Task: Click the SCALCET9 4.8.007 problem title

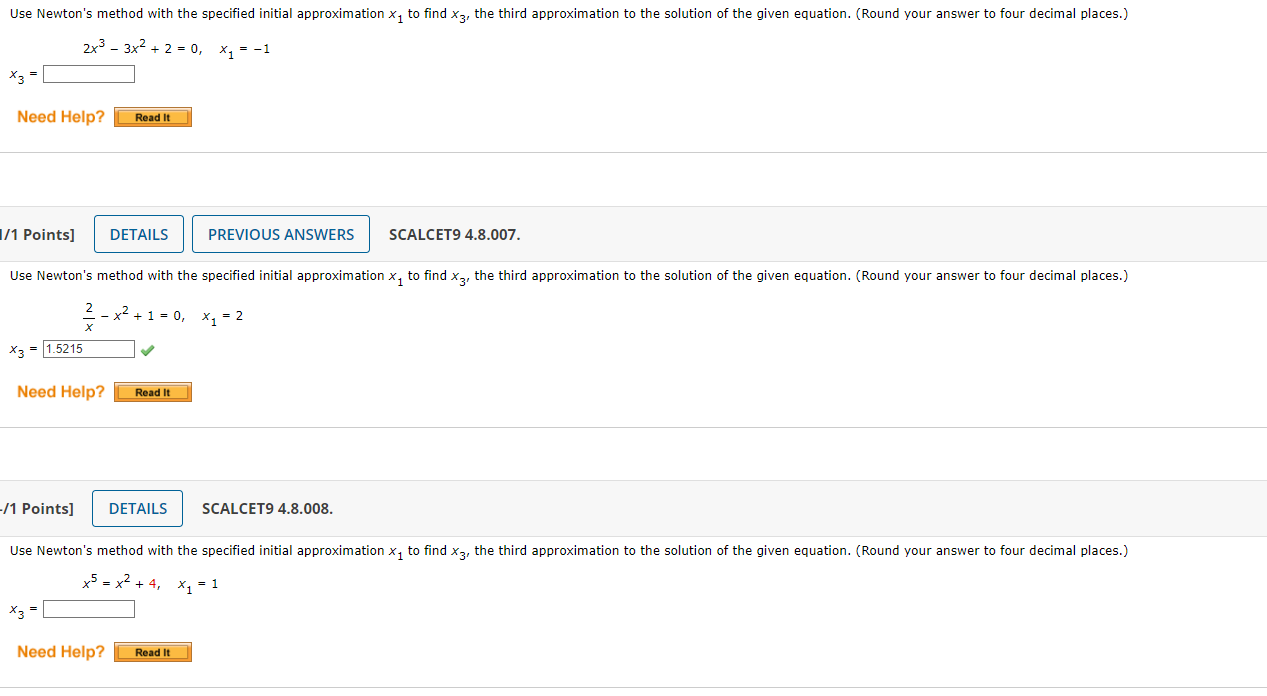Action: point(453,233)
